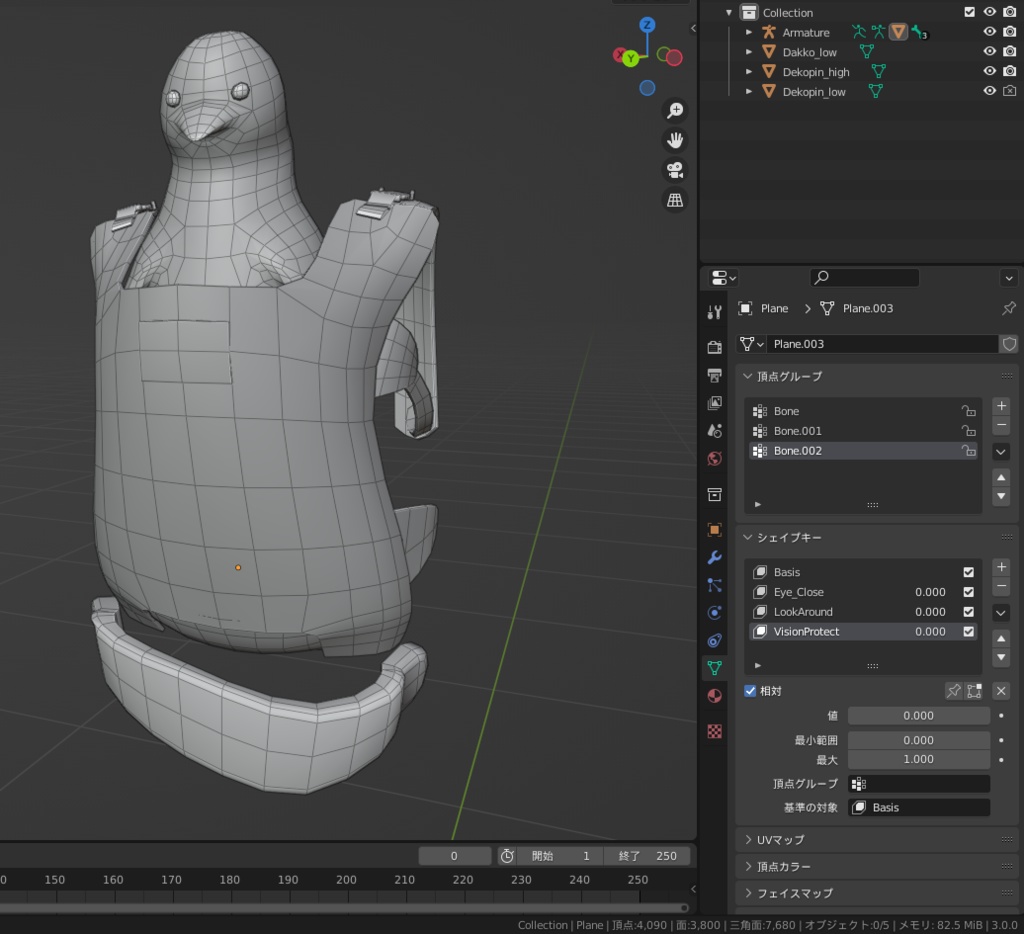
Task: Uncheck the 相対 (relative) checkbox
Action: [x=750, y=691]
